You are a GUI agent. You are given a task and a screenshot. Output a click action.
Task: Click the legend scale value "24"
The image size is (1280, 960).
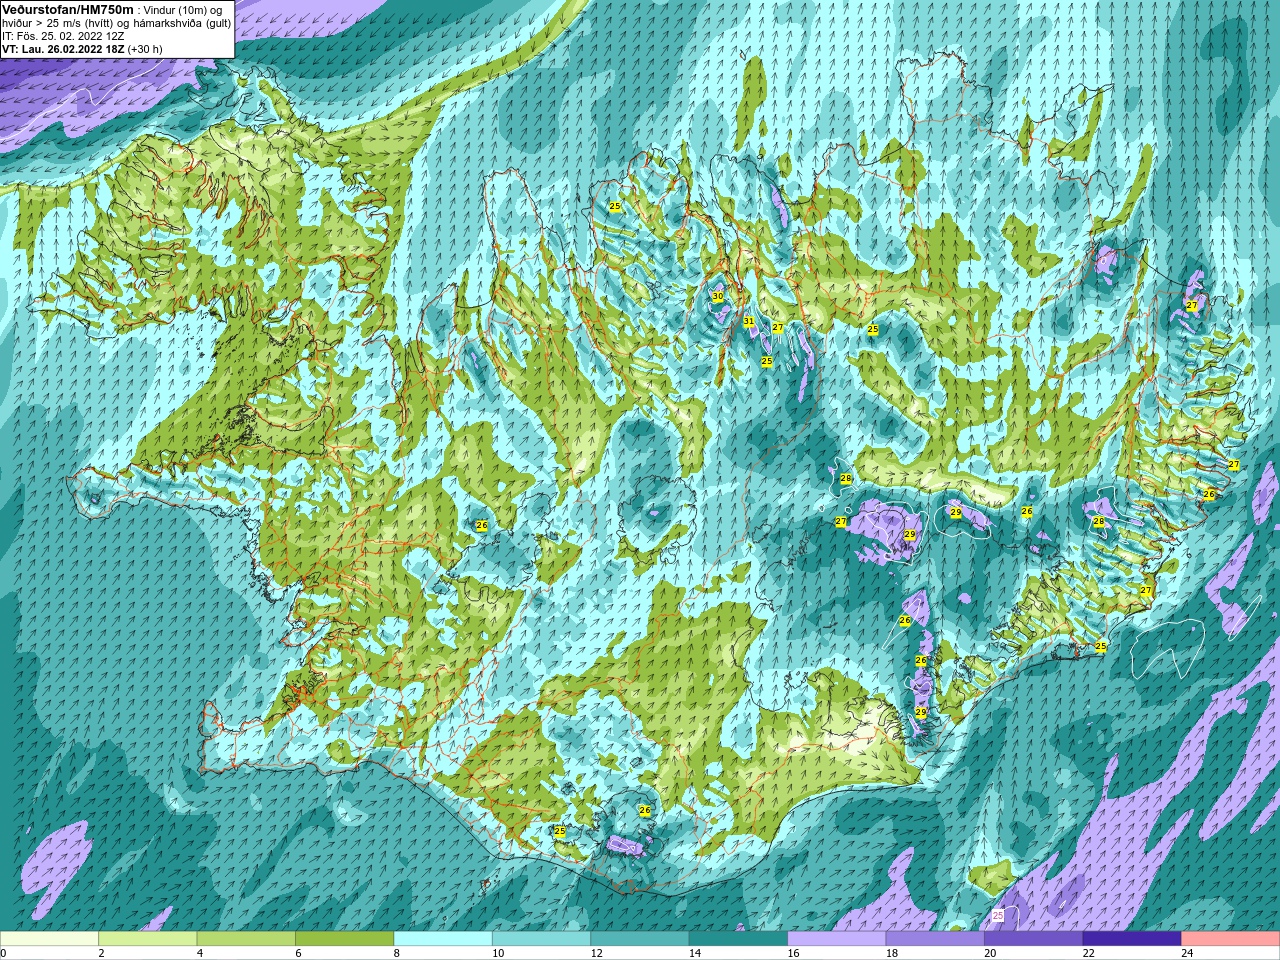click(x=1187, y=953)
